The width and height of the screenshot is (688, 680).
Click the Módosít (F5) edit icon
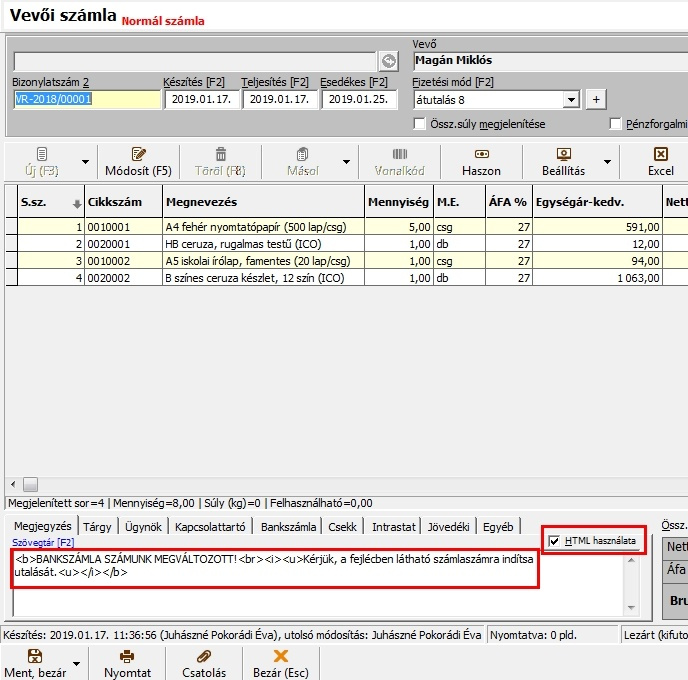pos(138,154)
